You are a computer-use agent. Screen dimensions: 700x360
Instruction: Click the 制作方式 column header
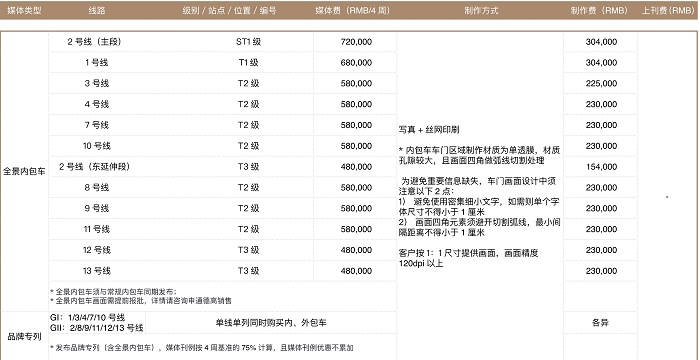(481, 11)
